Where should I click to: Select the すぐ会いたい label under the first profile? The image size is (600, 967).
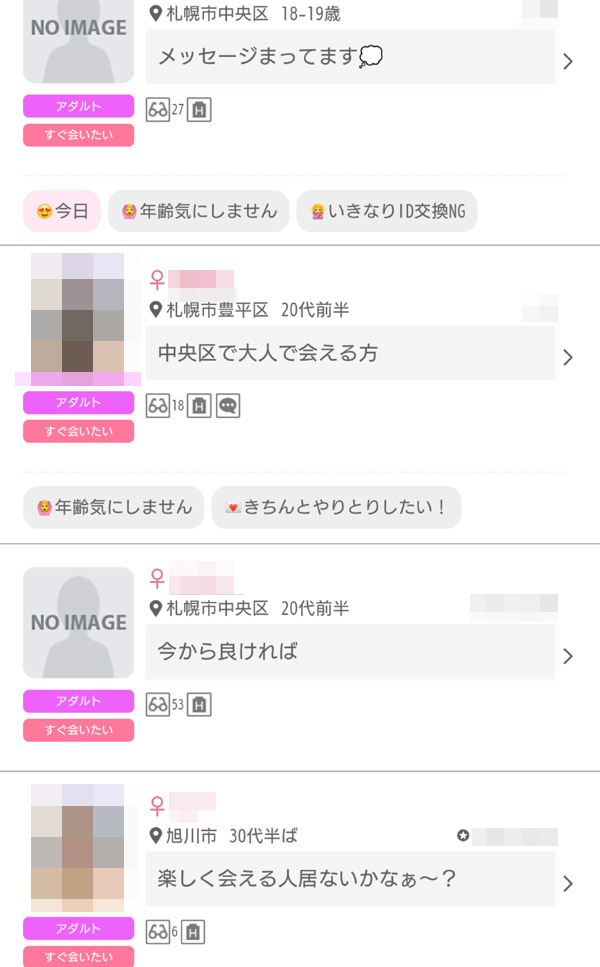point(78,135)
